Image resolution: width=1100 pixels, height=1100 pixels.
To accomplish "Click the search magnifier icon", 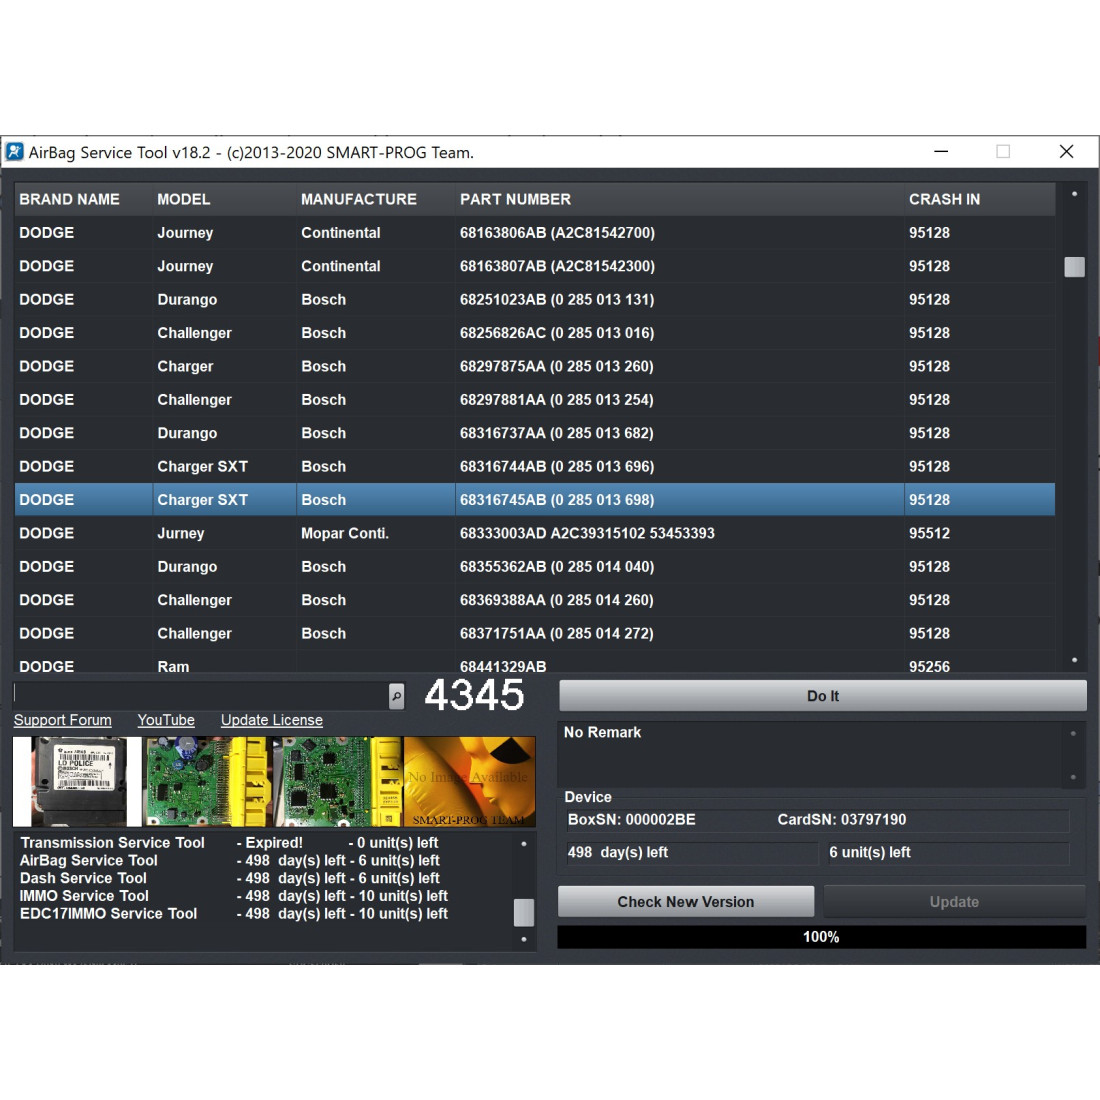I will [x=396, y=696].
